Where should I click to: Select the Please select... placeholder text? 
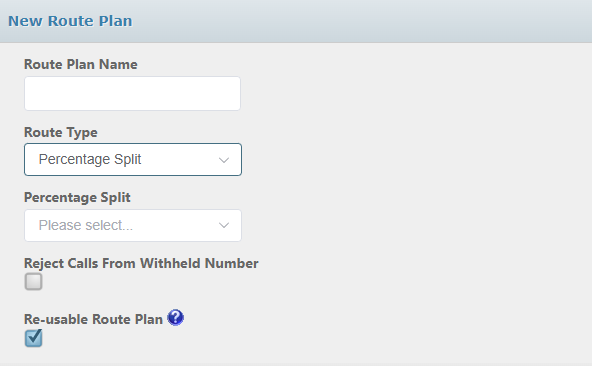(86, 225)
